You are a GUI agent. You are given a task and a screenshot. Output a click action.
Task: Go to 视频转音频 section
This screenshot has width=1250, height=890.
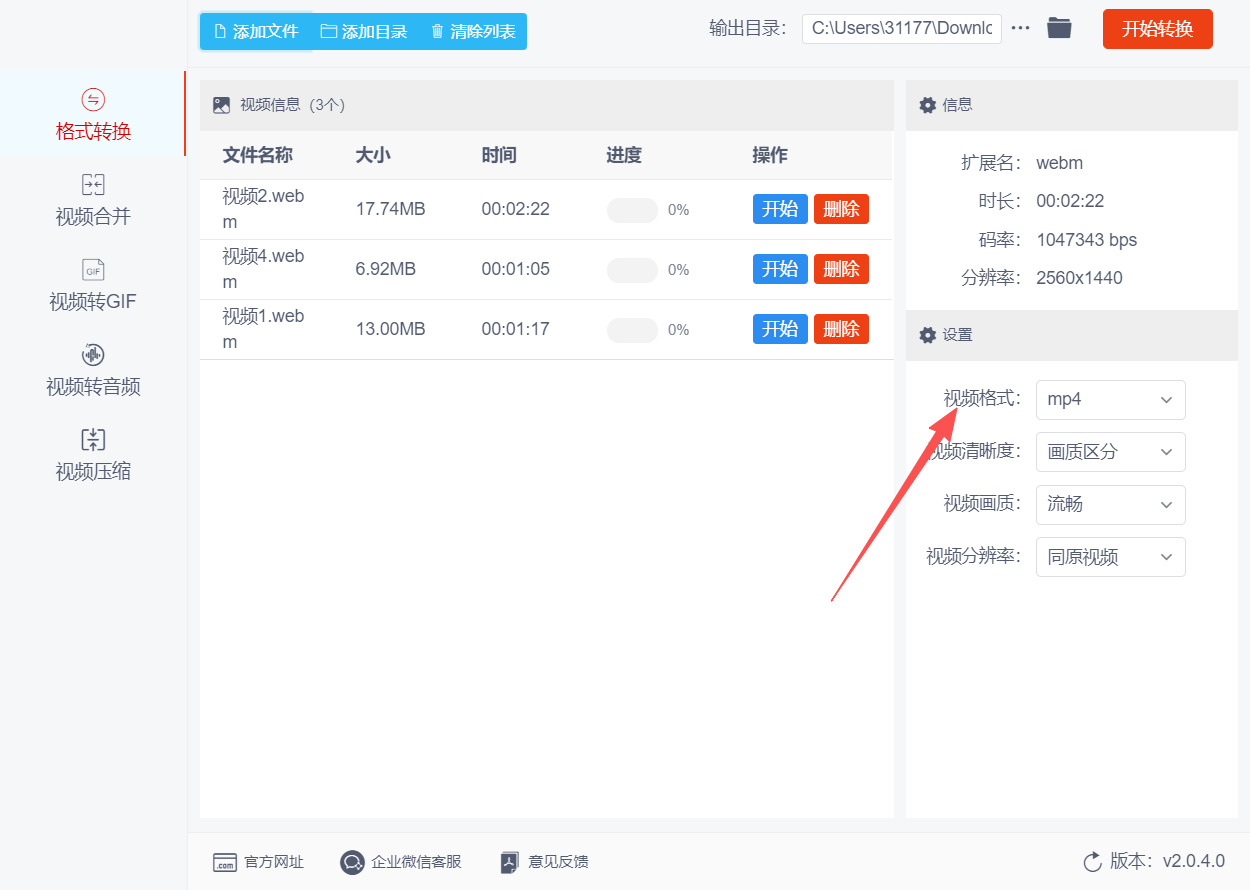tap(93, 369)
